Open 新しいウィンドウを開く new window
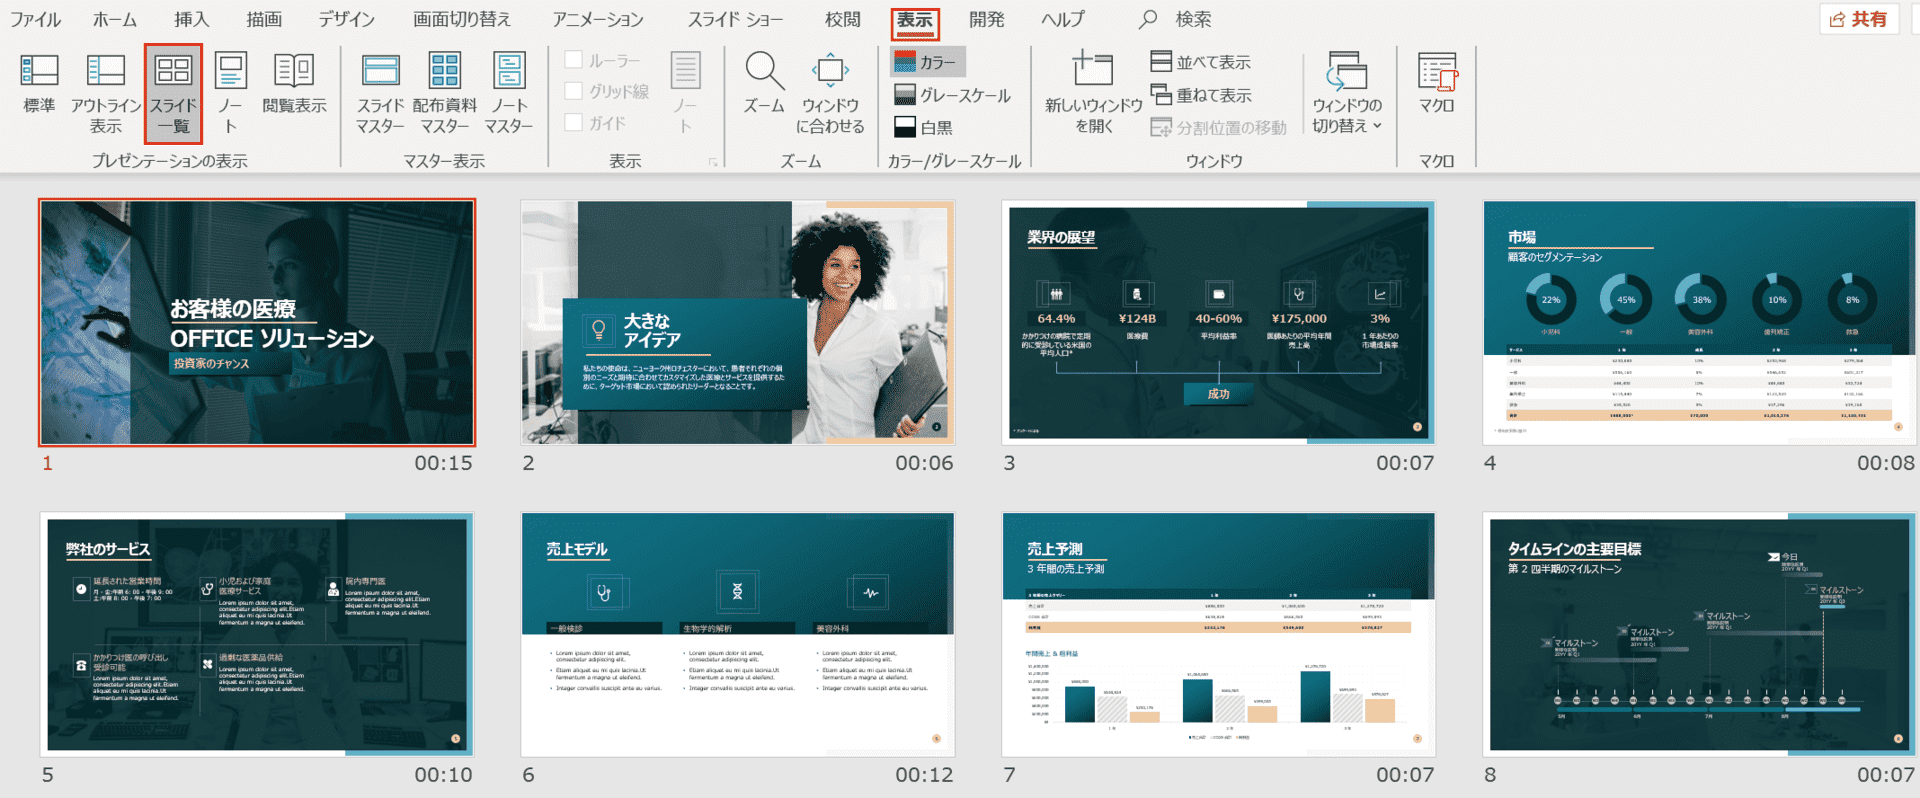 (1093, 94)
